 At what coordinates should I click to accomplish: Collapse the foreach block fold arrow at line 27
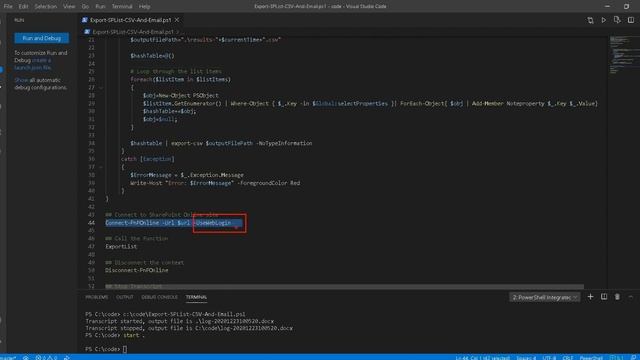point(101,88)
